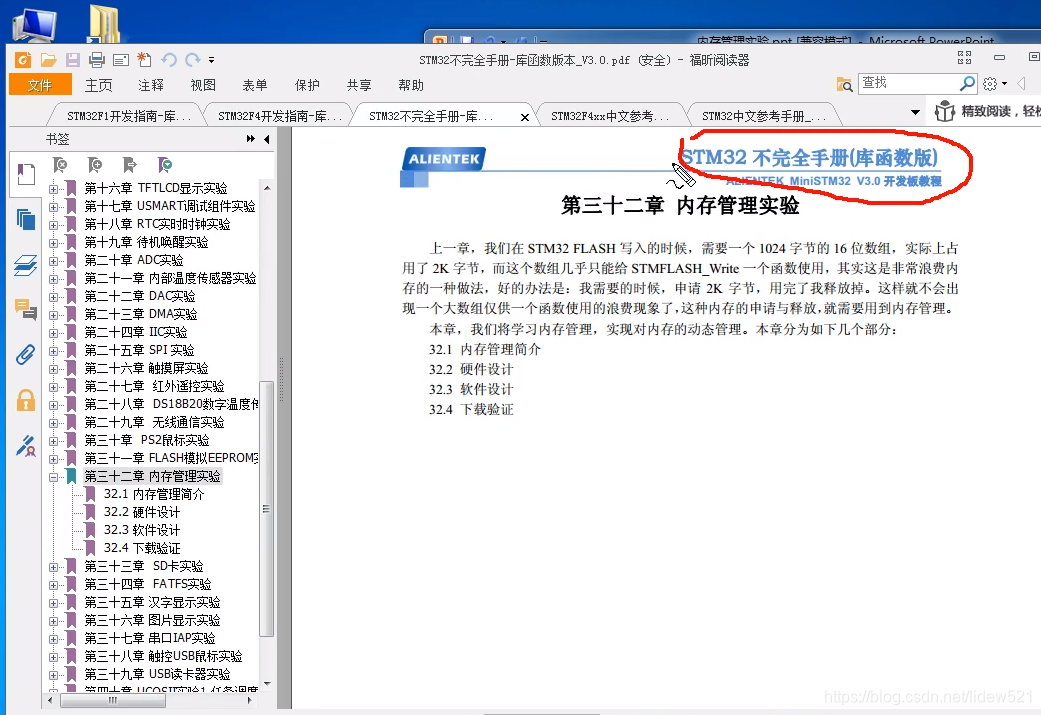Viewport: 1041px width, 715px height.
Task: Expand 第三十章 PS2鼠标实验 bookmark node
Action: click(54, 441)
